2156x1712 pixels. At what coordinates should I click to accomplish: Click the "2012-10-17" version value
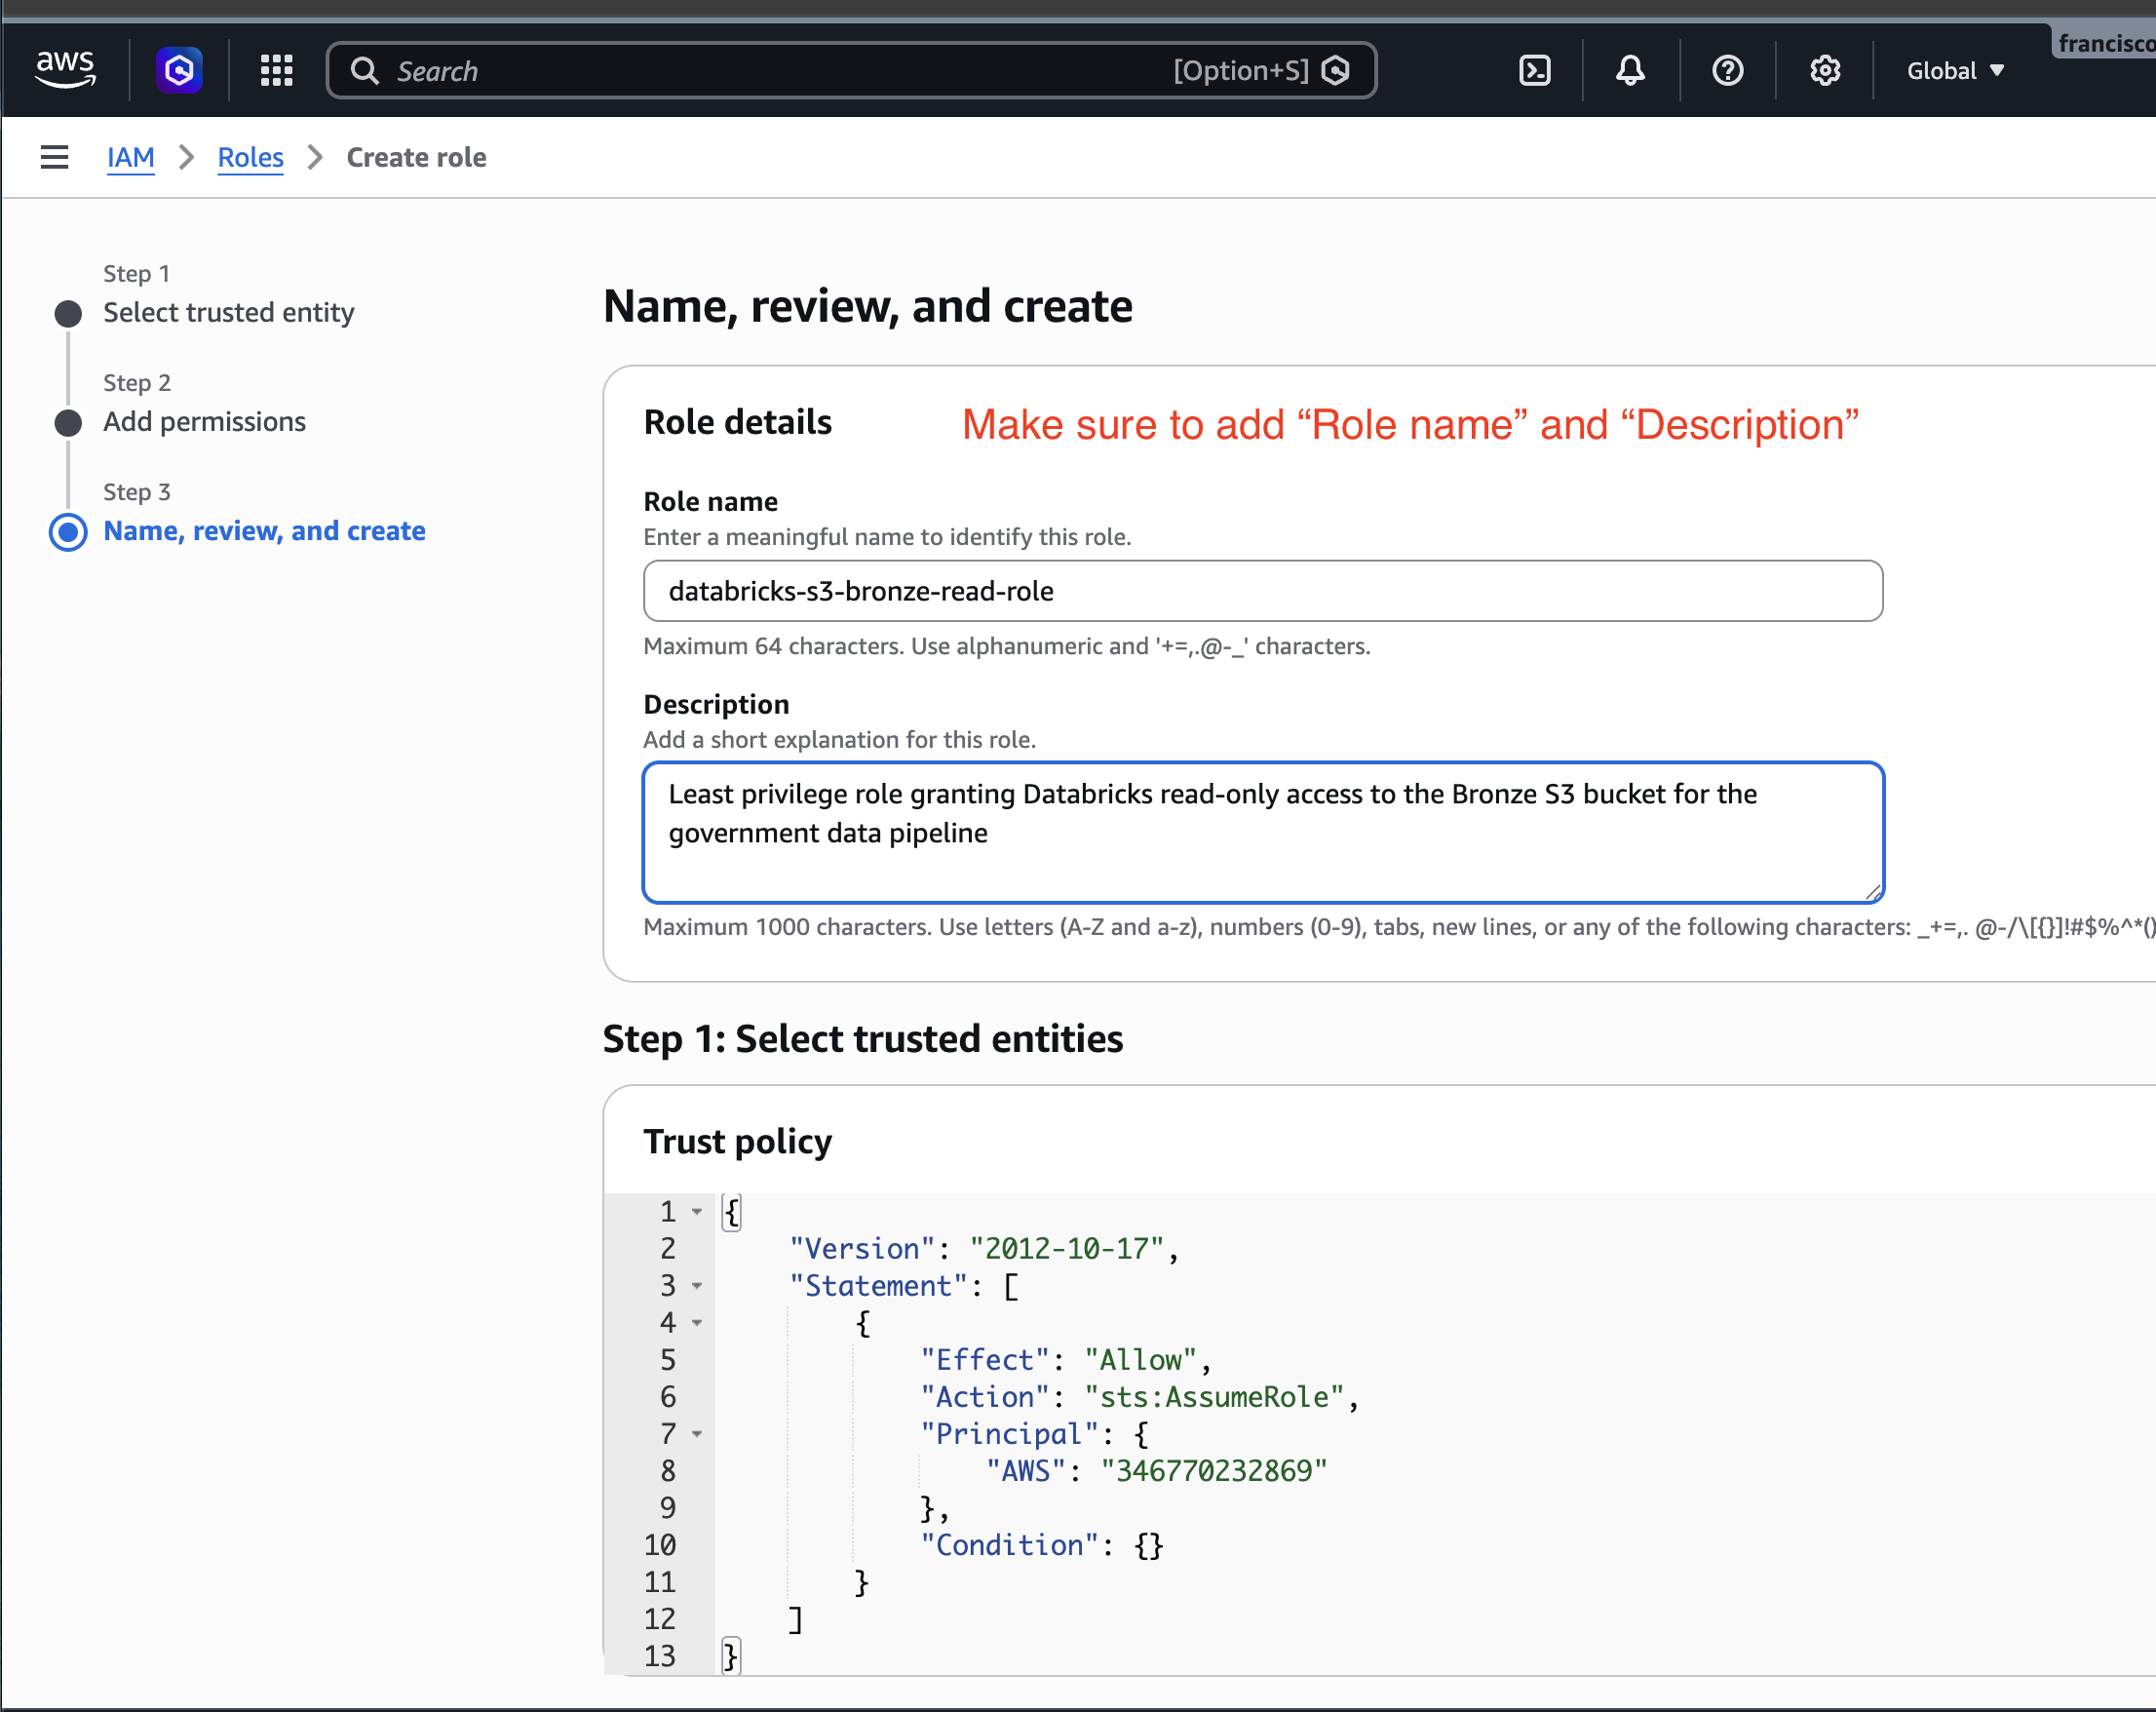click(1067, 1249)
